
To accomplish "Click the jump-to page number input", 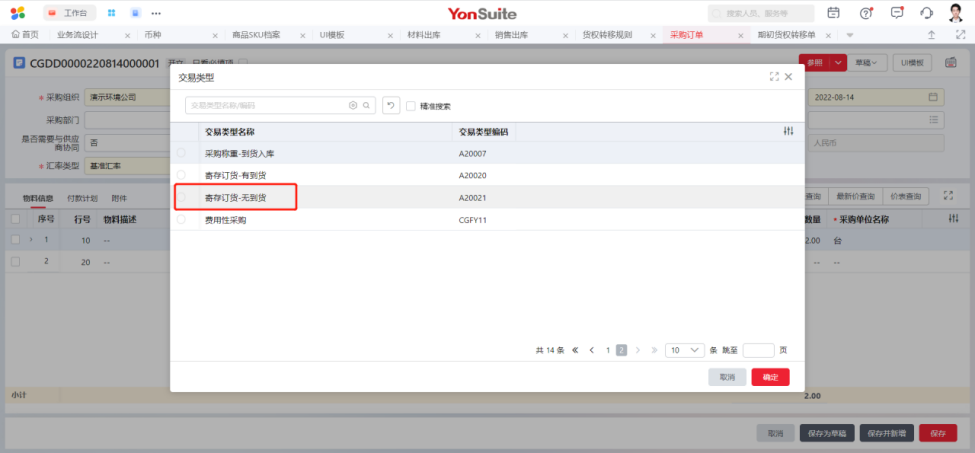I will [759, 350].
